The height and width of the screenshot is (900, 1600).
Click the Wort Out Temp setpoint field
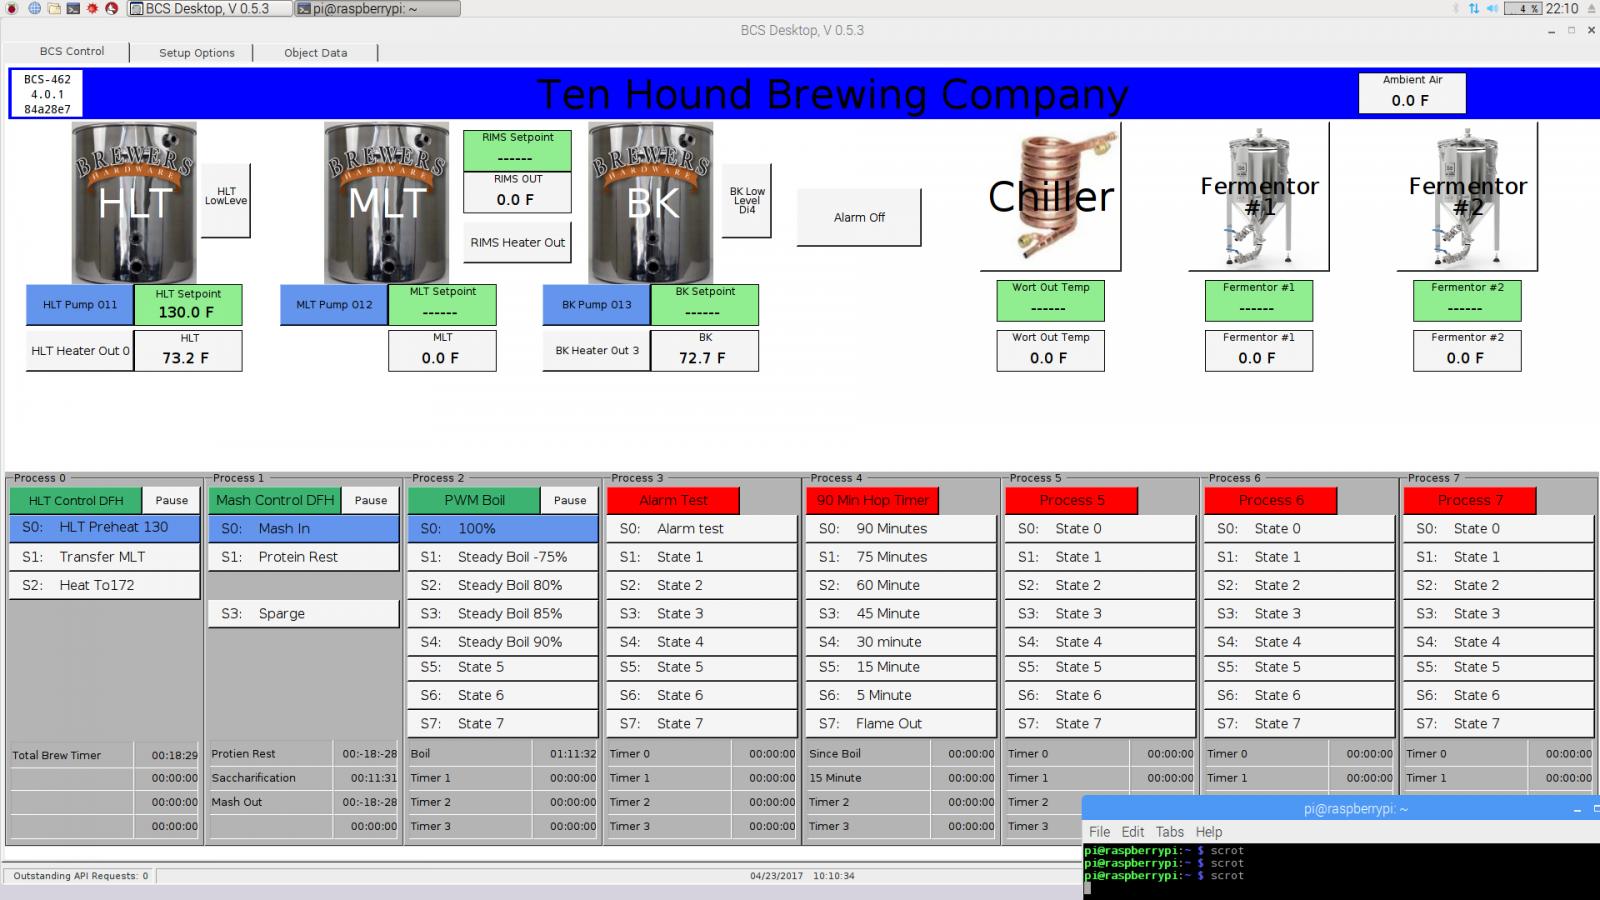point(1050,300)
